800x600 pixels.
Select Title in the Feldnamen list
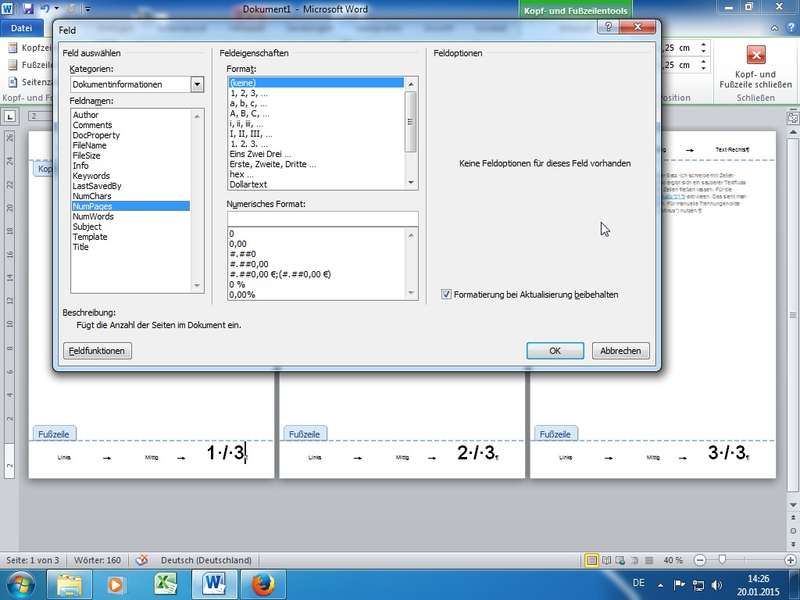point(81,247)
